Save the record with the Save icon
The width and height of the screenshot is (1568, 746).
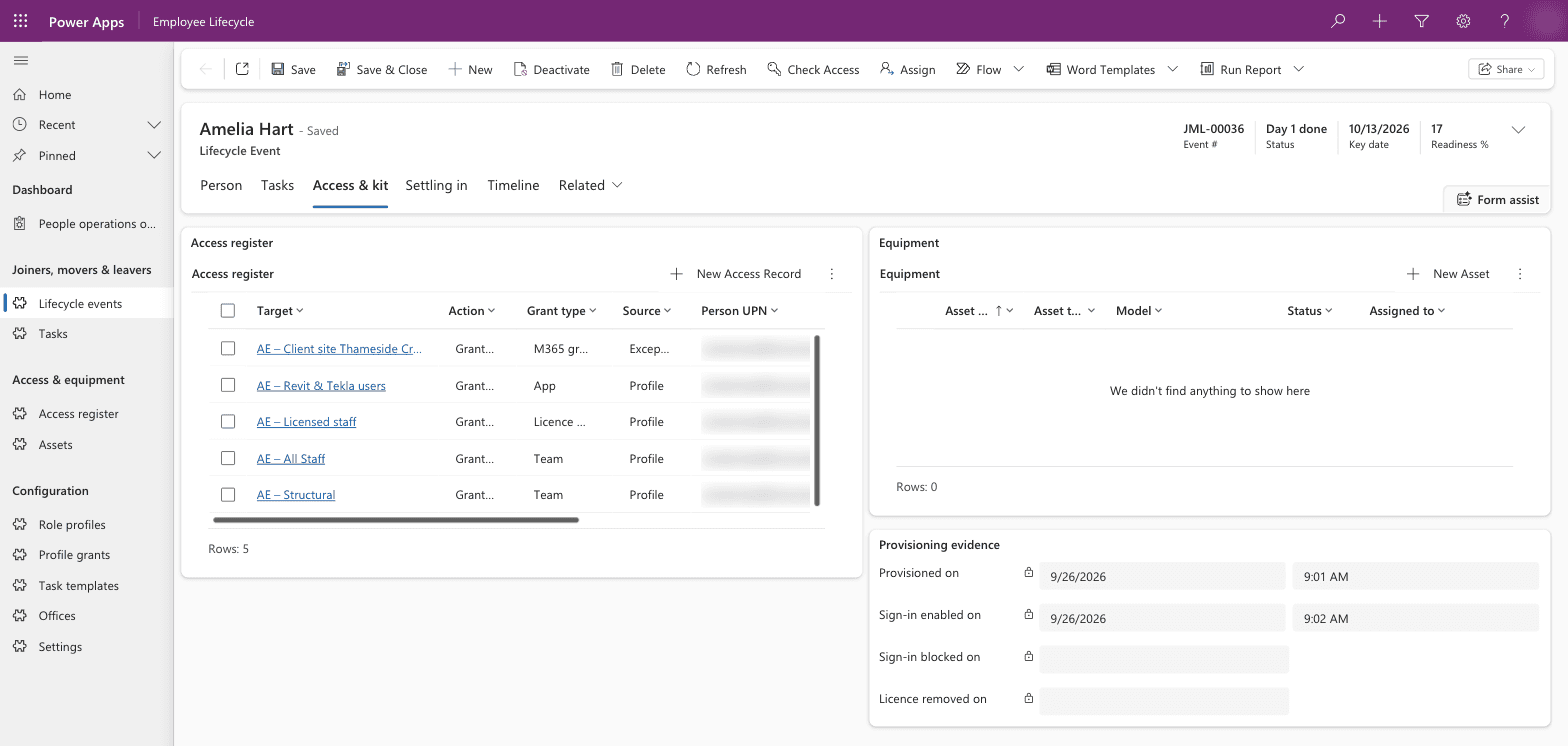(x=293, y=69)
